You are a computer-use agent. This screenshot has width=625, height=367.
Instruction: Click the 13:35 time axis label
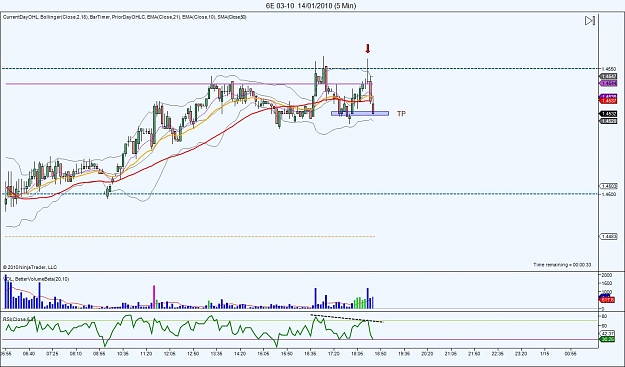click(216, 353)
